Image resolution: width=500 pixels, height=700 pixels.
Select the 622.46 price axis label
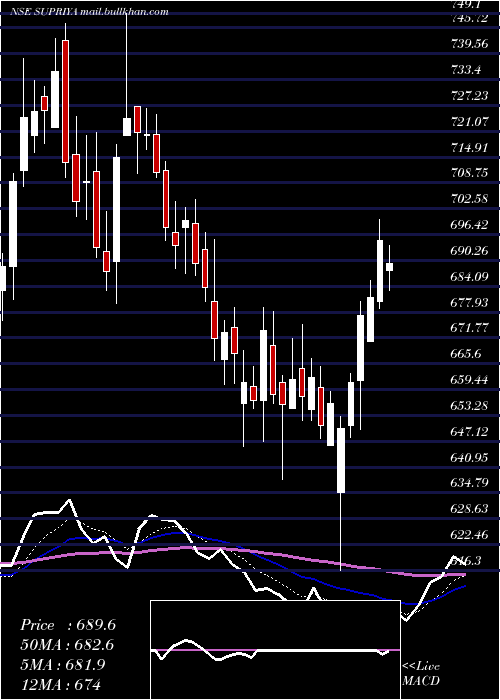pyautogui.click(x=467, y=535)
